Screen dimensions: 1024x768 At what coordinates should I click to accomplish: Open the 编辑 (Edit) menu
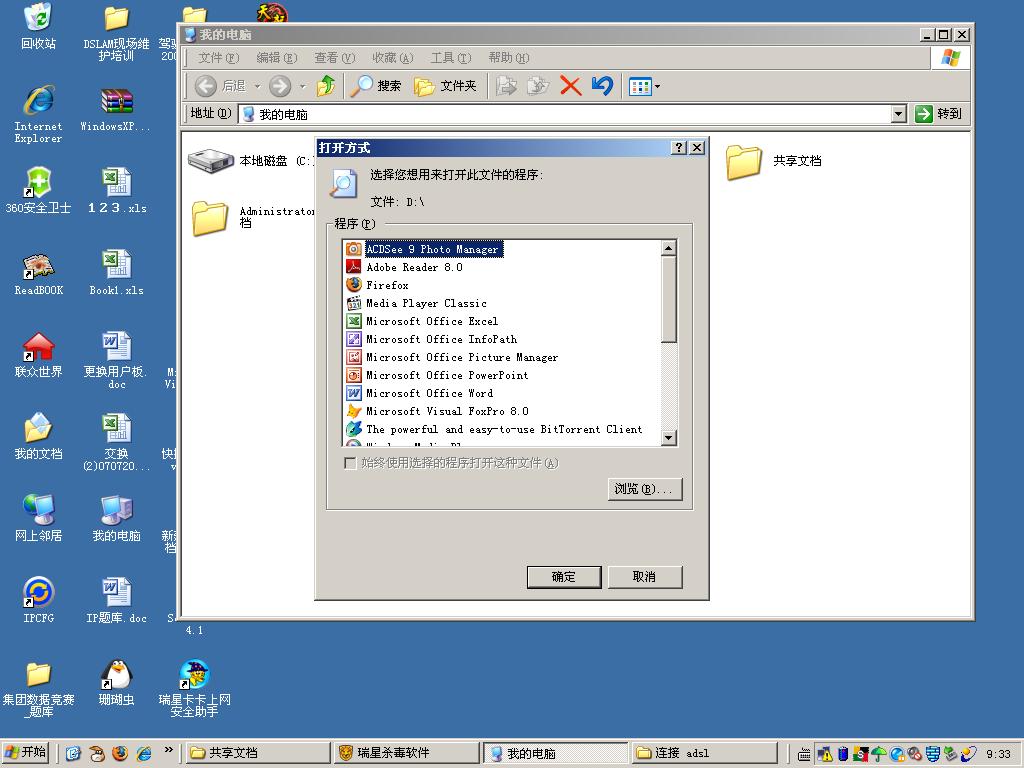(277, 57)
